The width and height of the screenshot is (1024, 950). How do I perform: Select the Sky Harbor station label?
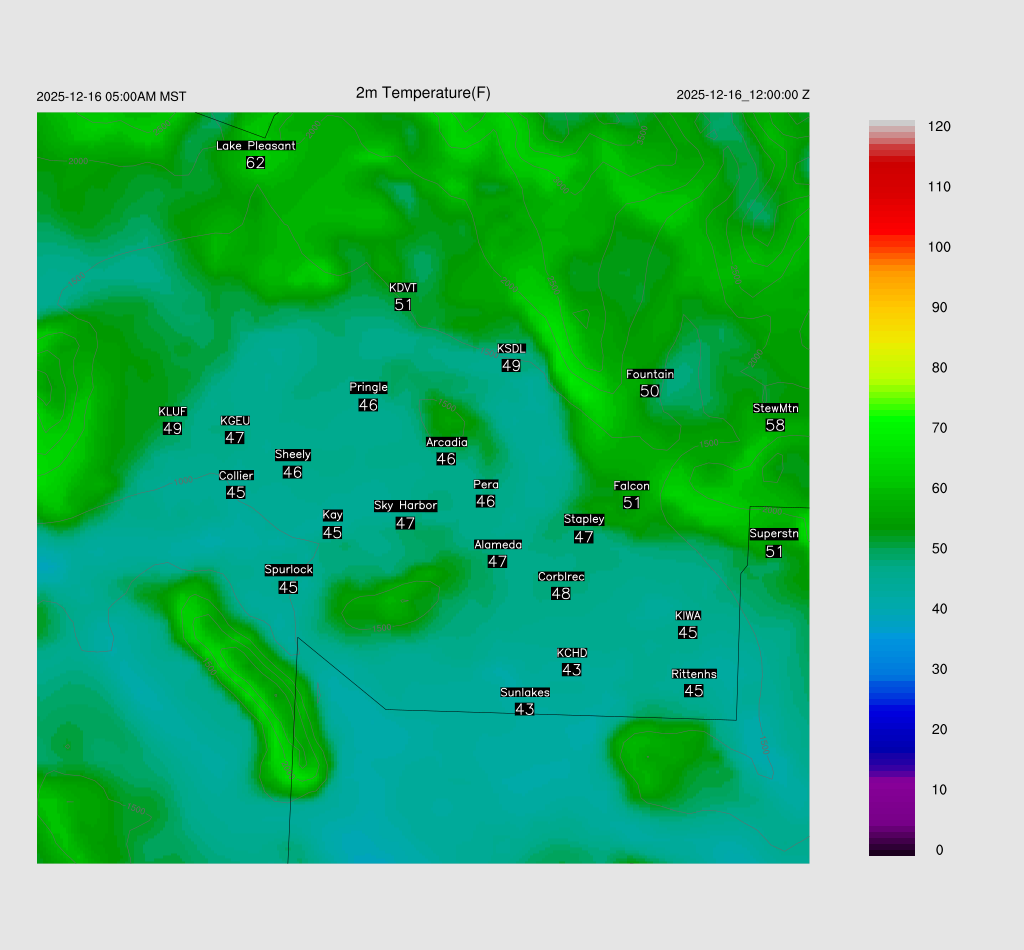405,506
